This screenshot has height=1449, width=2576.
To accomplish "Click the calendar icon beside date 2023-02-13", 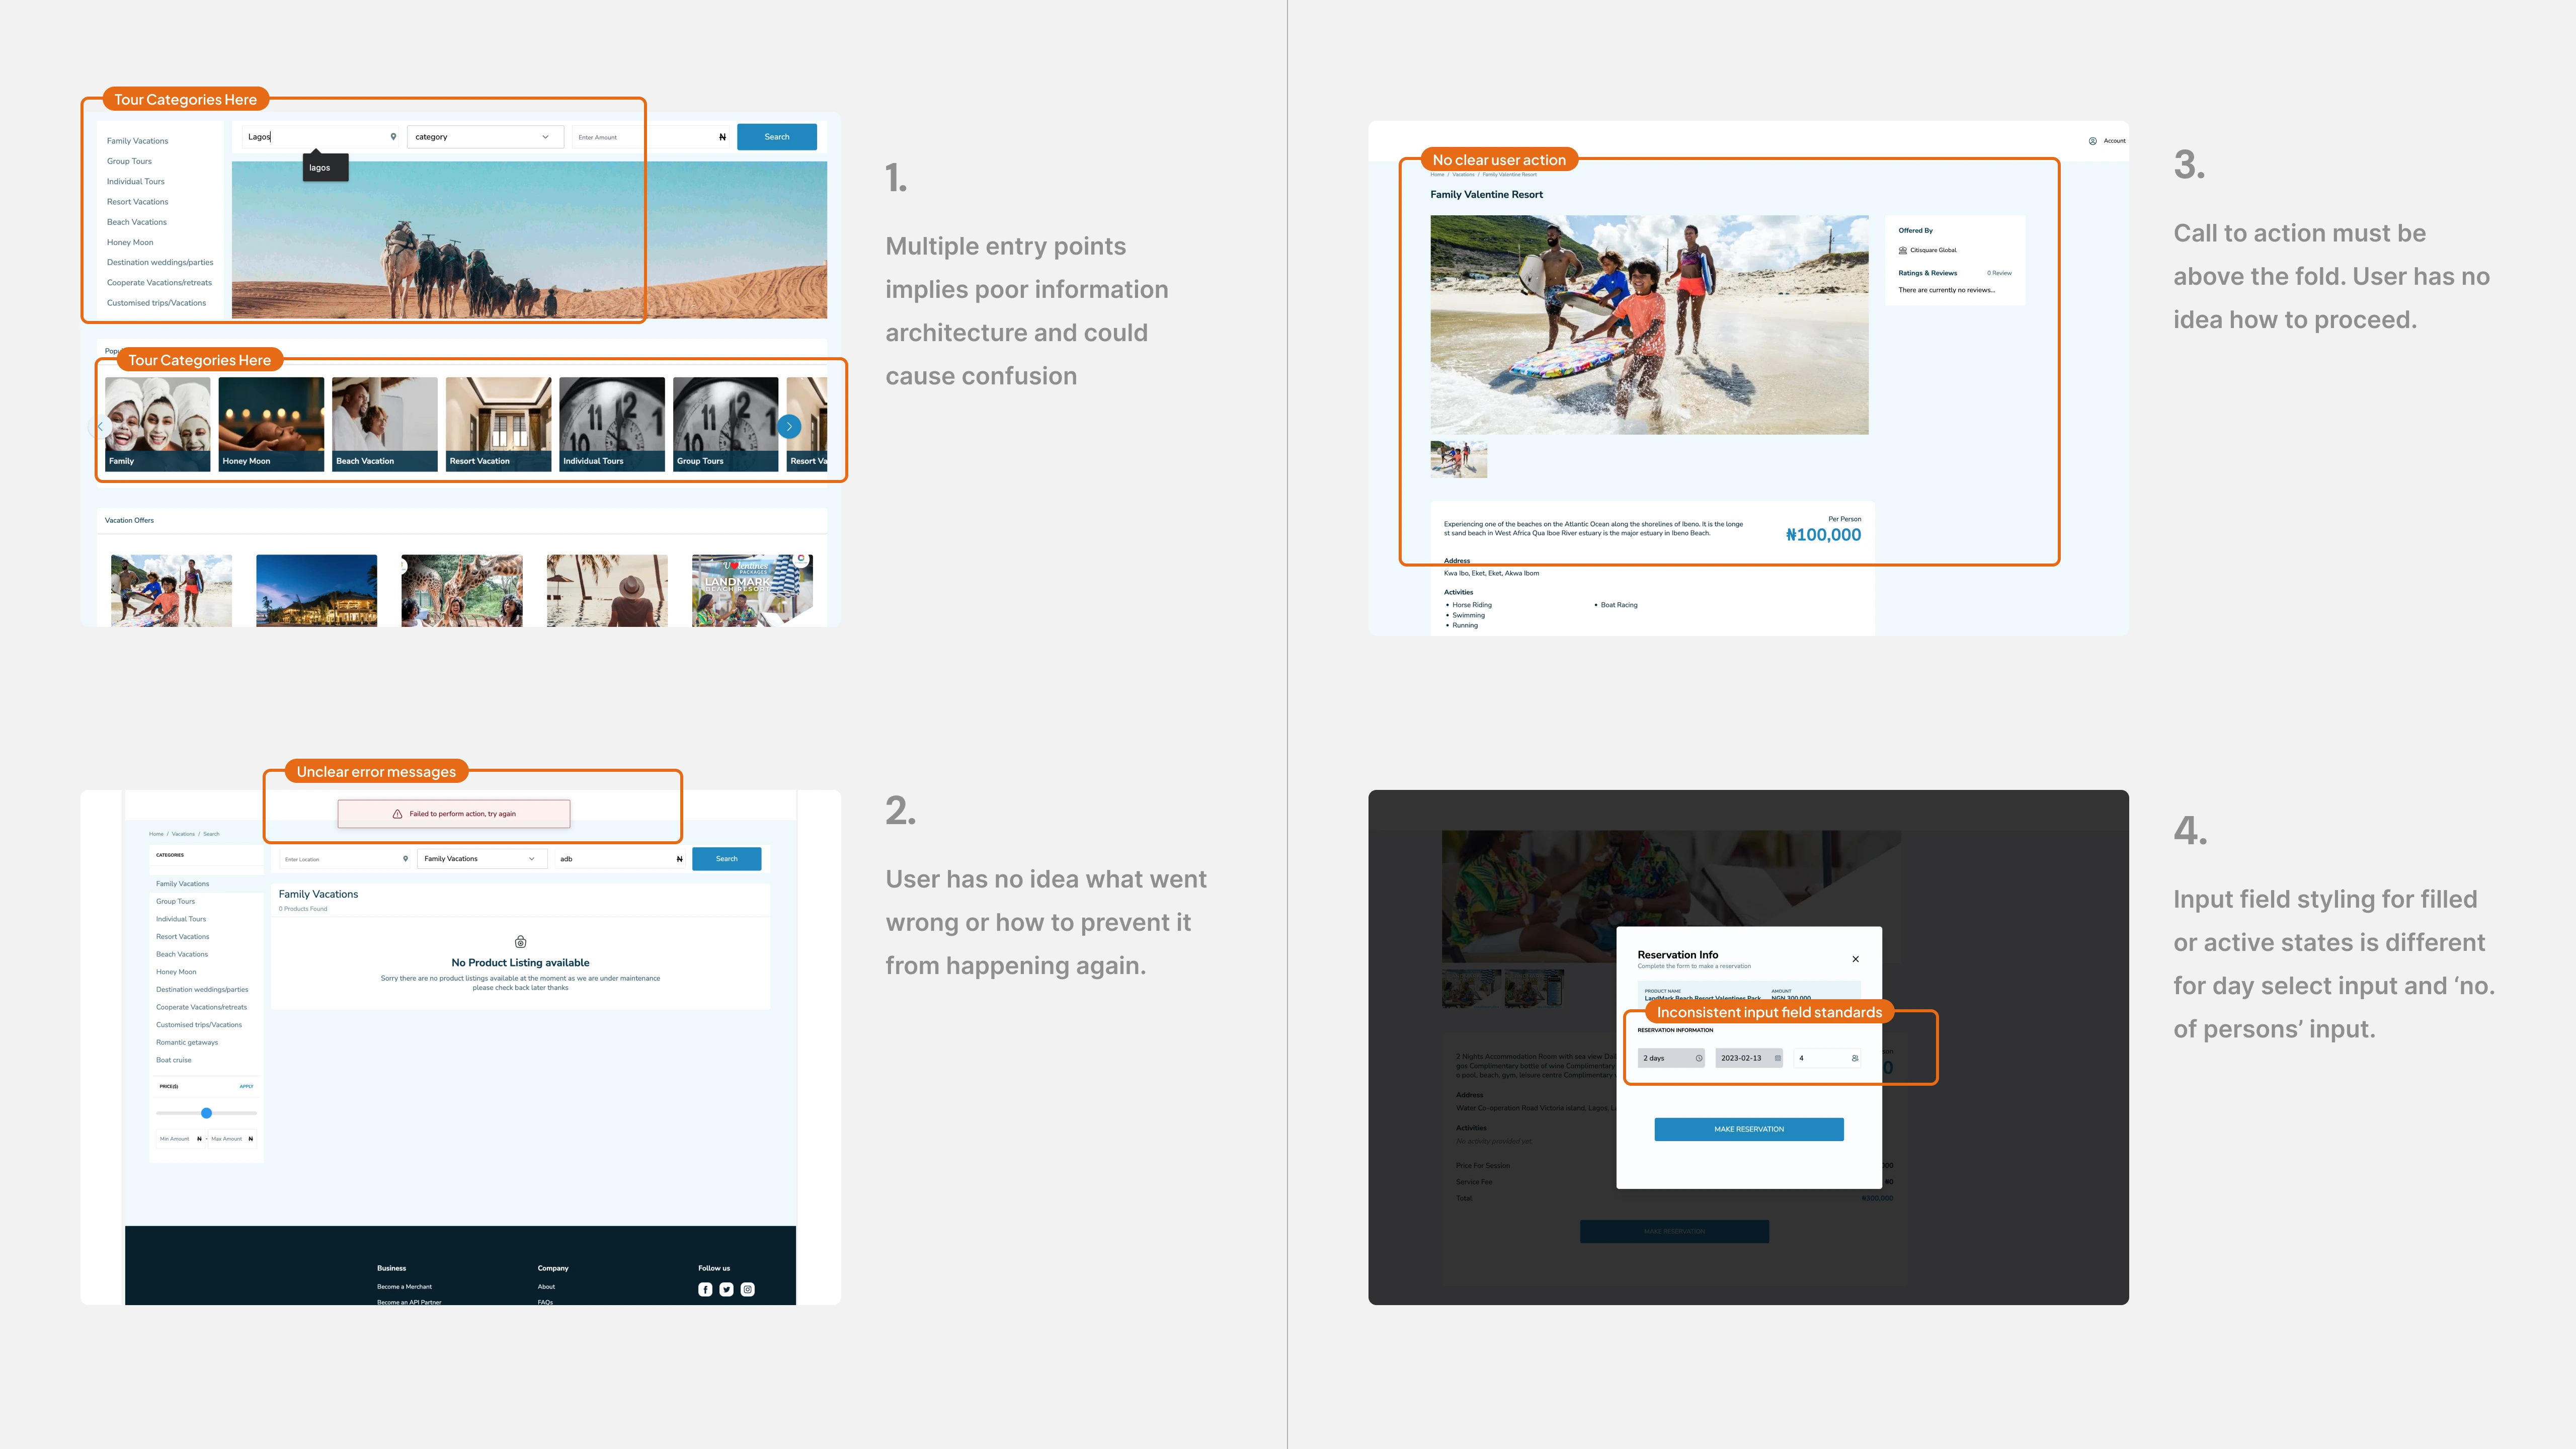I will point(1777,1058).
